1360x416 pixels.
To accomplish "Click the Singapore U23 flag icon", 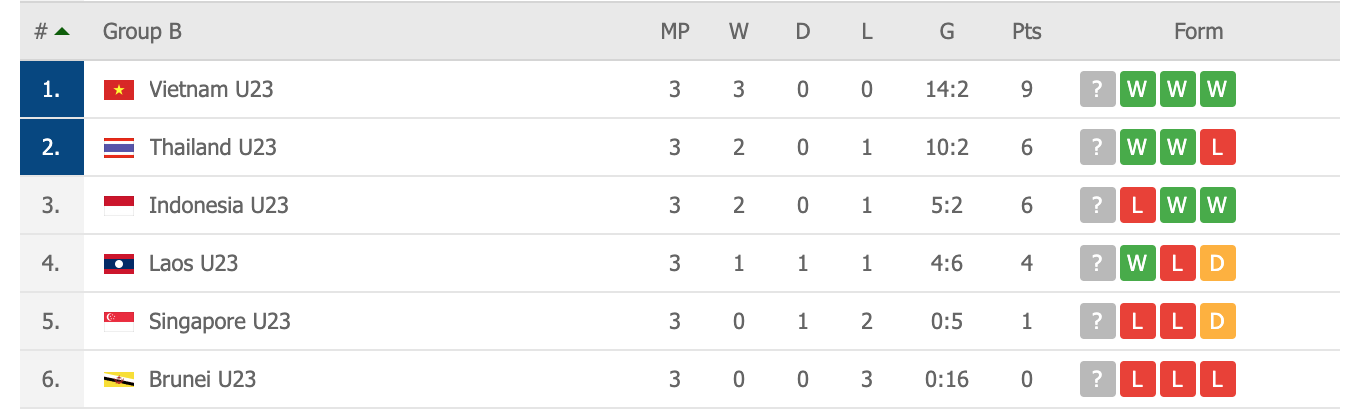I will point(118,322).
